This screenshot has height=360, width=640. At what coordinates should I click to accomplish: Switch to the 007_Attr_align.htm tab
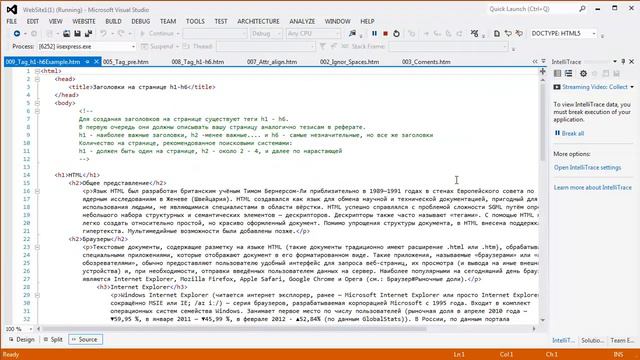272,62
